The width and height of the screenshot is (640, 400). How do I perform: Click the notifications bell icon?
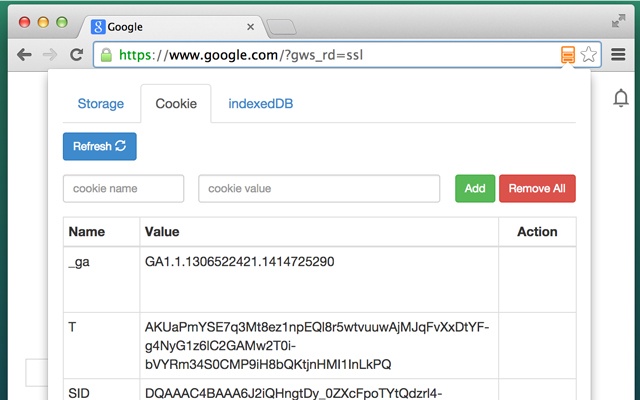tap(621, 98)
